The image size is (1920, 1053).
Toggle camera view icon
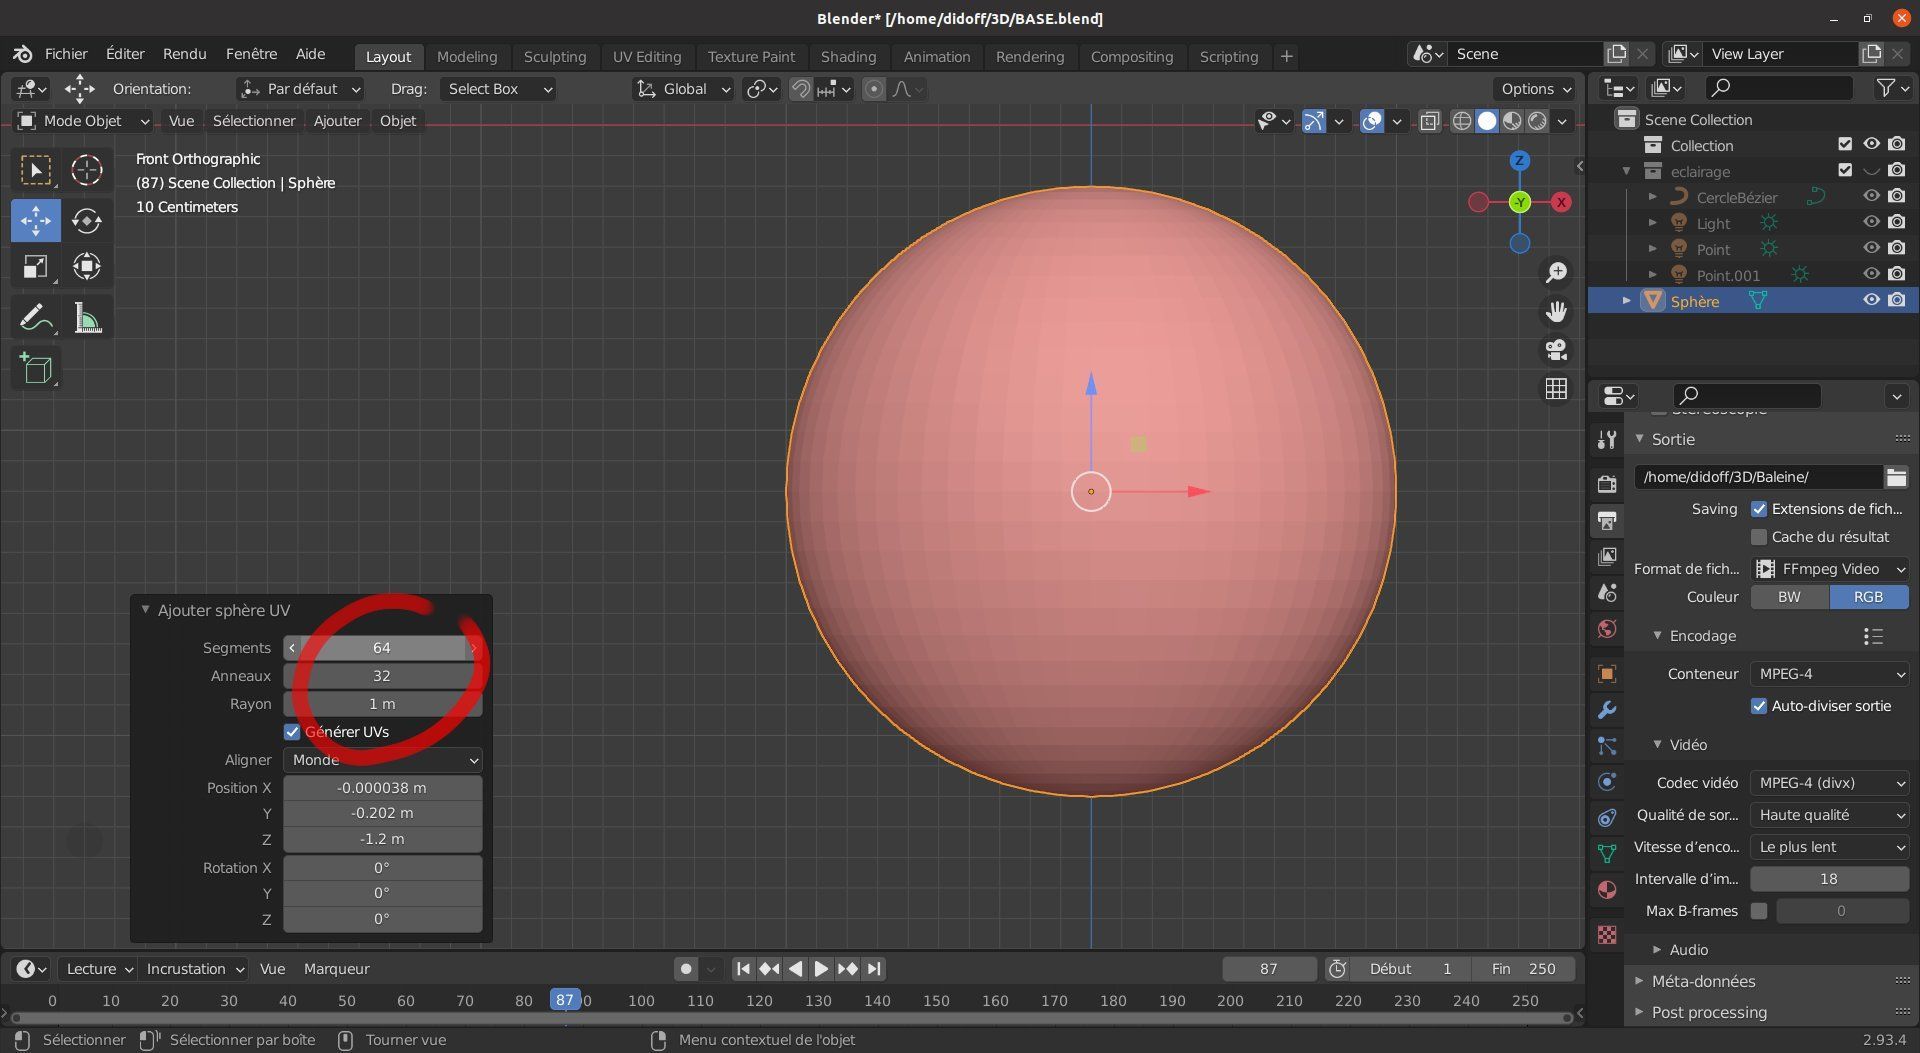tap(1556, 350)
